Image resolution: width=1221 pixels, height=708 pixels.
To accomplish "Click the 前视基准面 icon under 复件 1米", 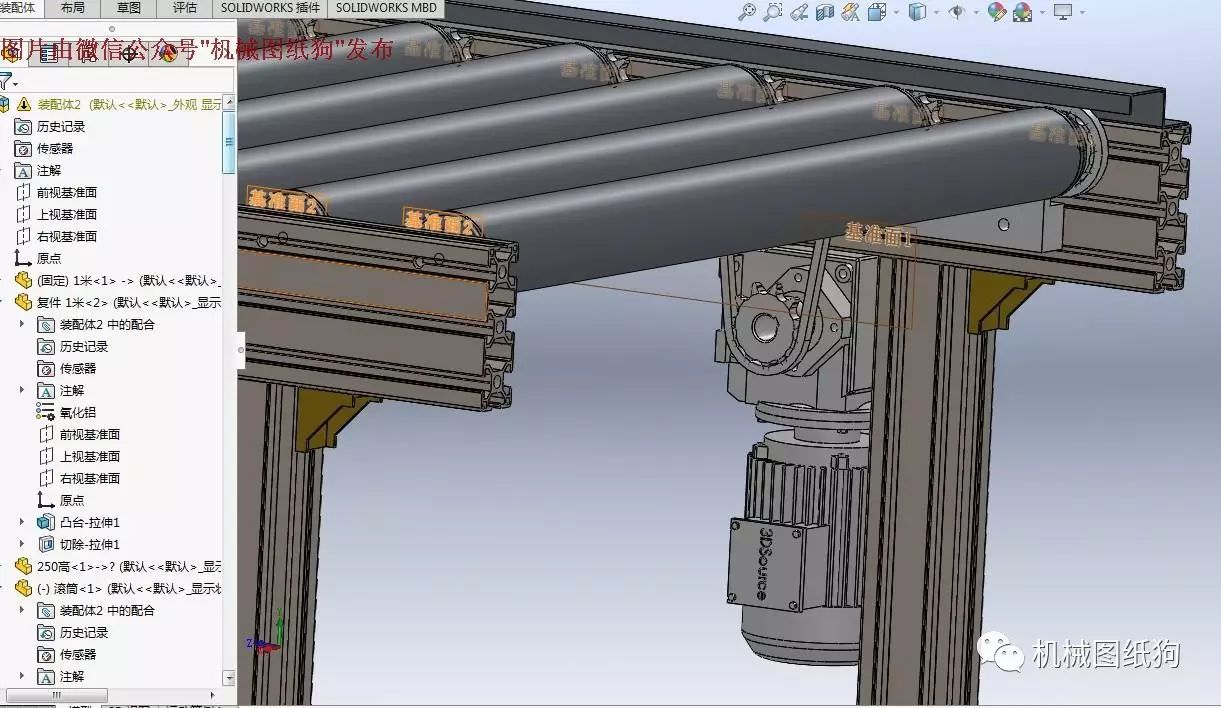I will [x=46, y=434].
